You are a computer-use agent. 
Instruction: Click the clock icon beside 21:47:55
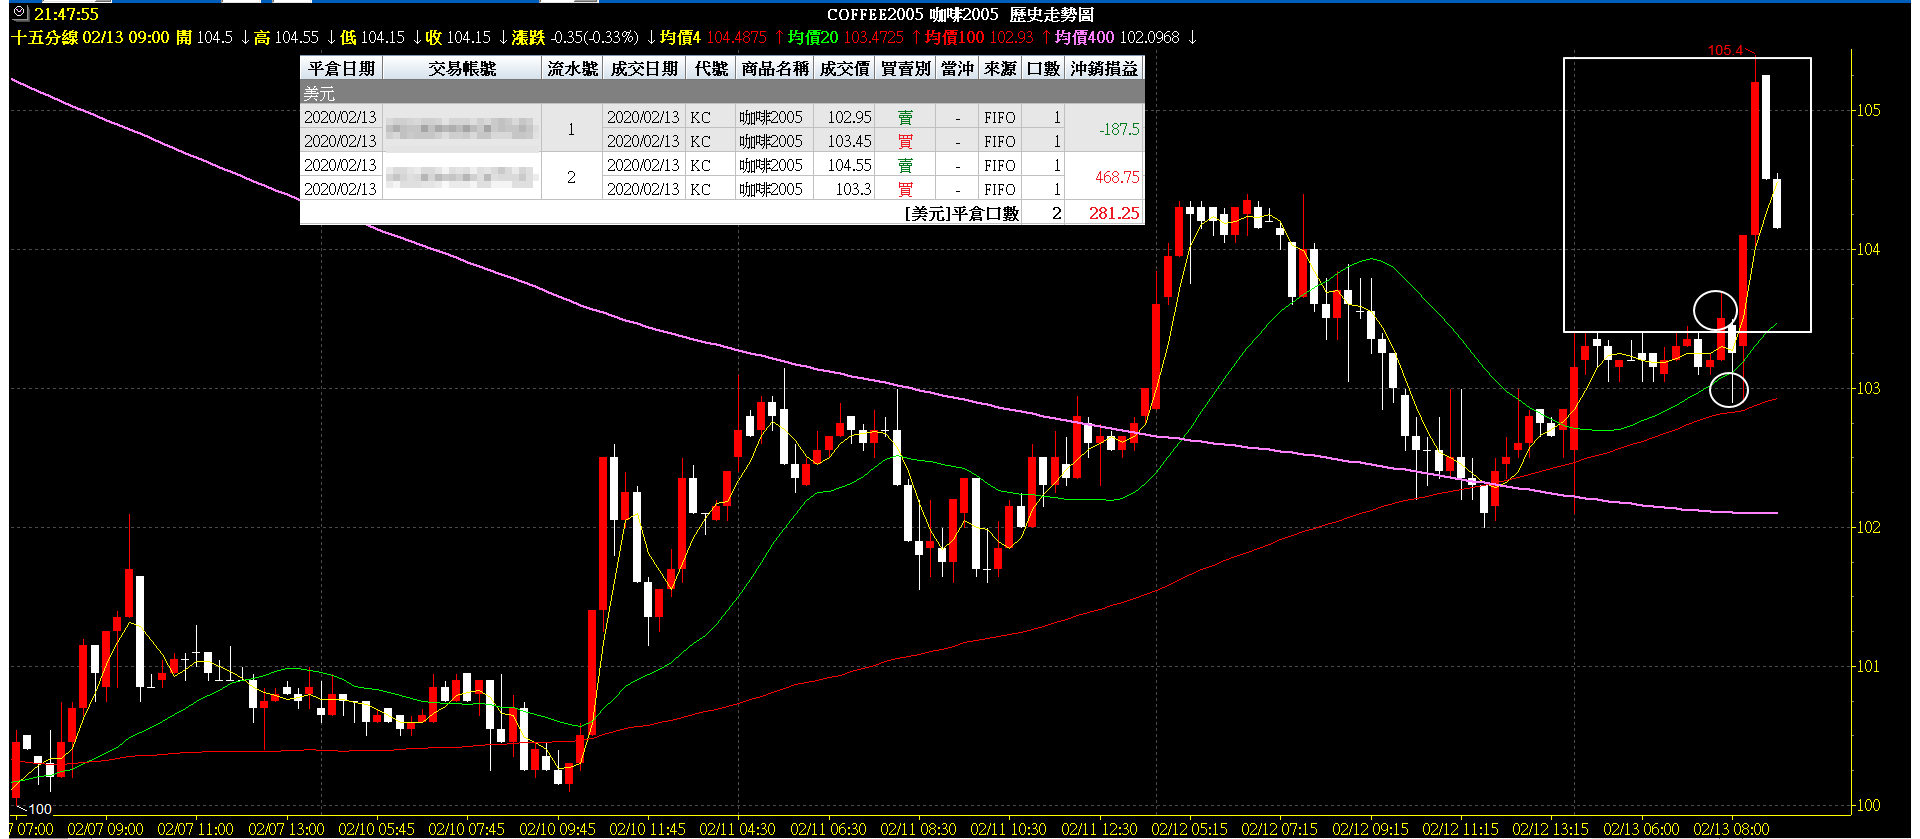[20, 14]
